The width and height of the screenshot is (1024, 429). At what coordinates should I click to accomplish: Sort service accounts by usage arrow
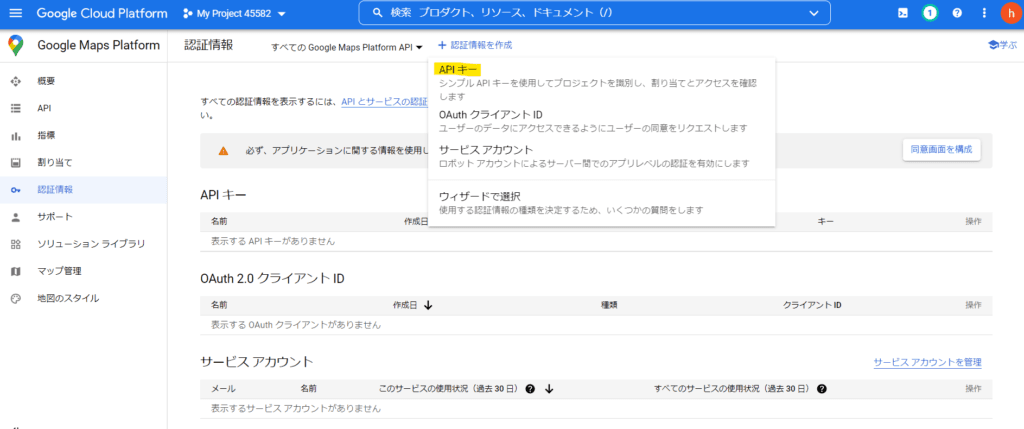(x=549, y=389)
